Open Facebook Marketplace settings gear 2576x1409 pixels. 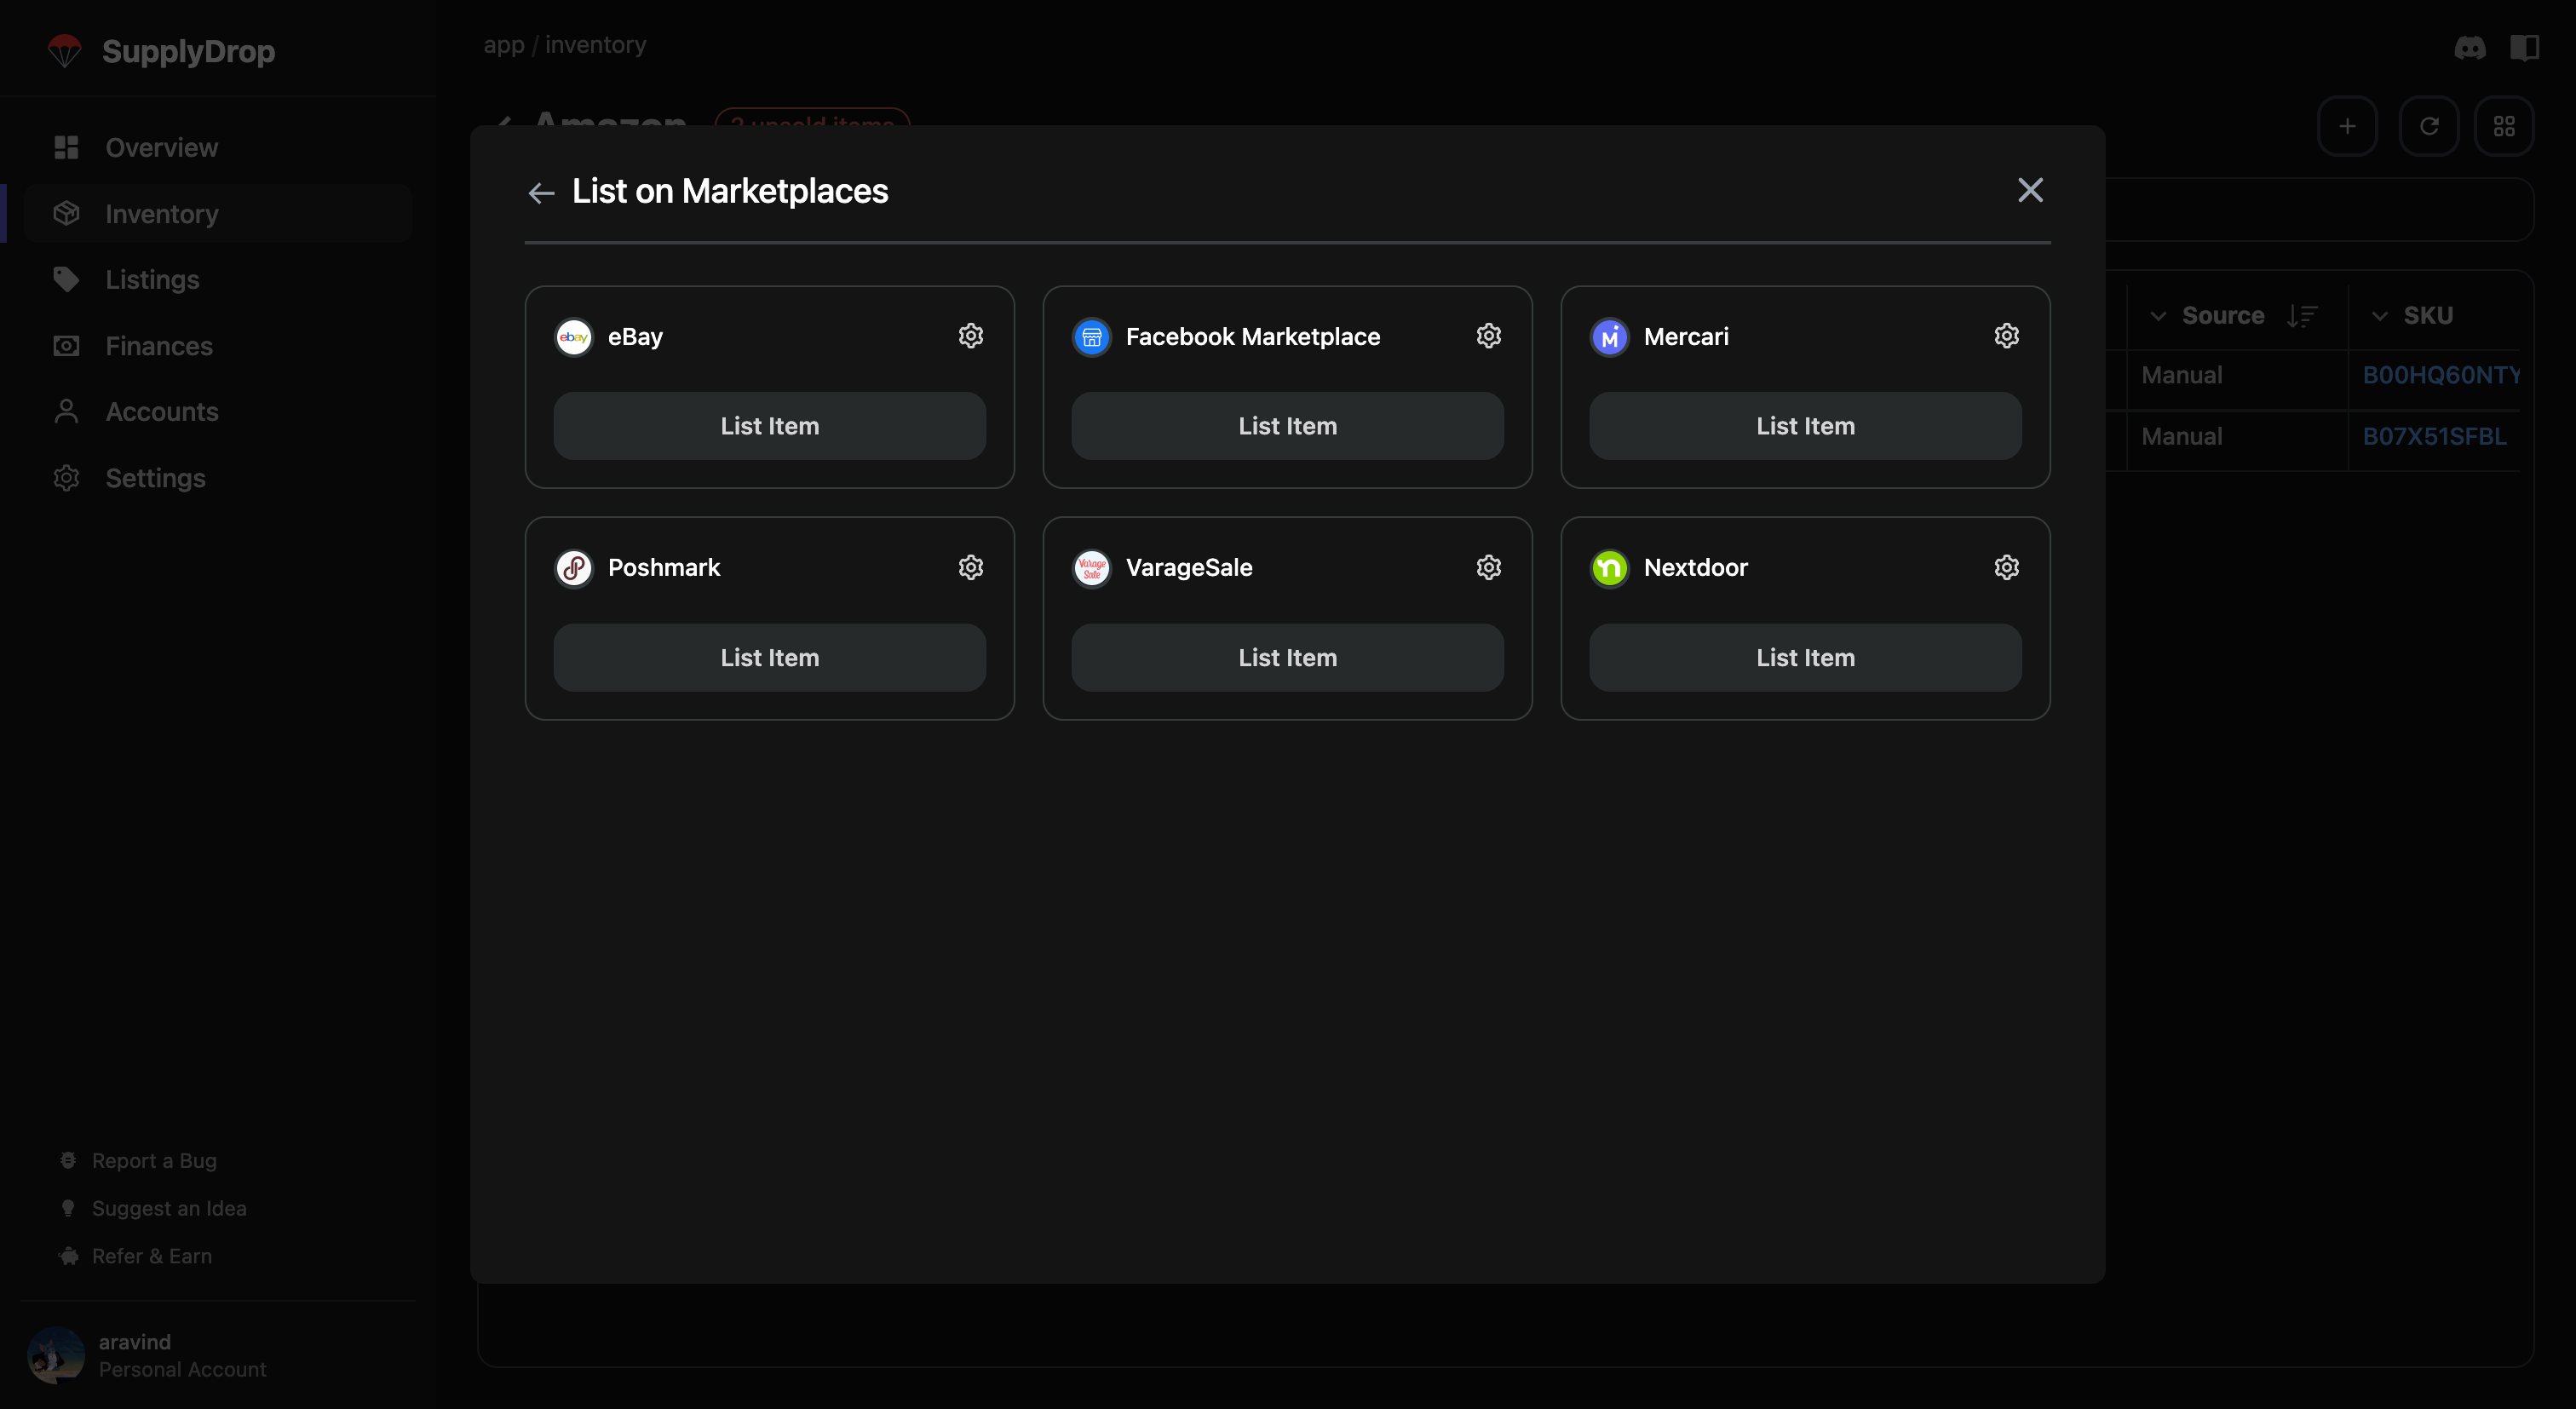[1488, 336]
